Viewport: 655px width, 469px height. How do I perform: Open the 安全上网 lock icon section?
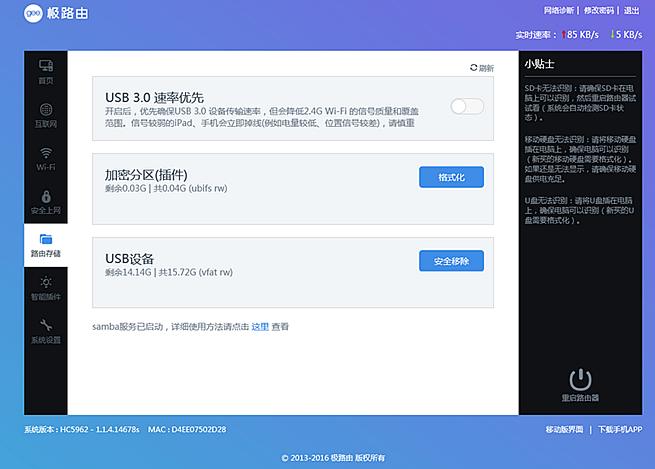[46, 196]
